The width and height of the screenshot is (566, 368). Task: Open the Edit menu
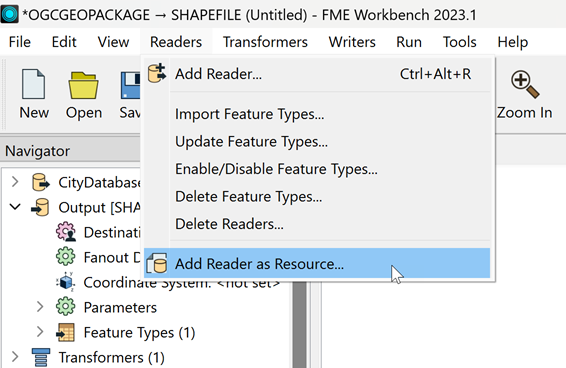[64, 42]
